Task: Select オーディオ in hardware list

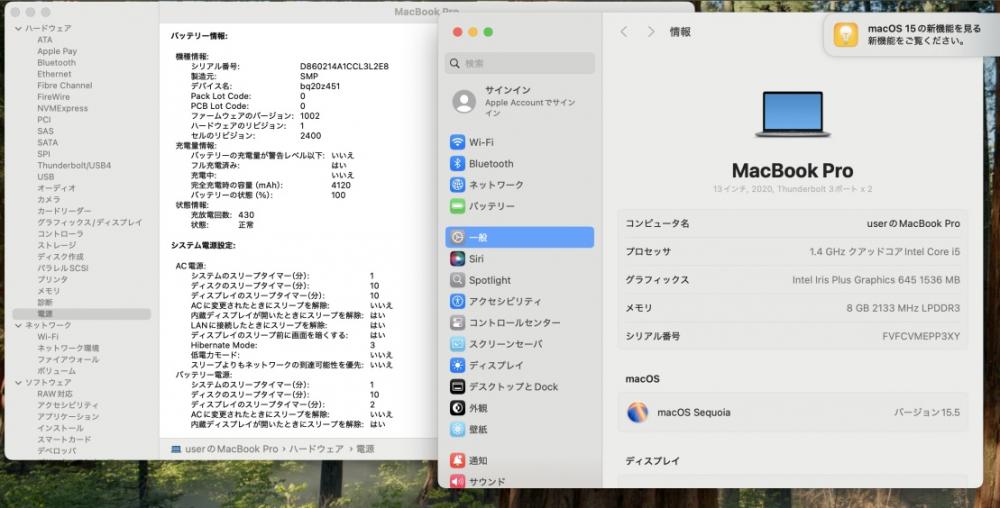Action: (x=56, y=188)
